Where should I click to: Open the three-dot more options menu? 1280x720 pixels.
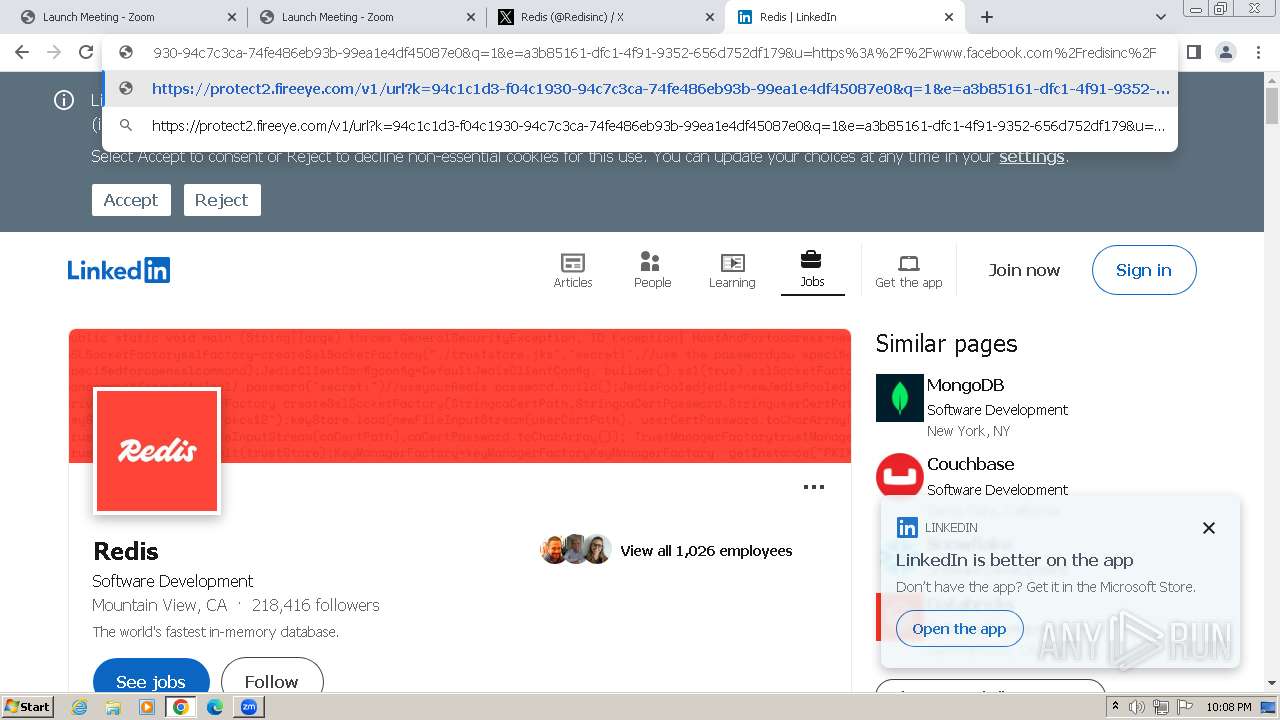[814, 487]
